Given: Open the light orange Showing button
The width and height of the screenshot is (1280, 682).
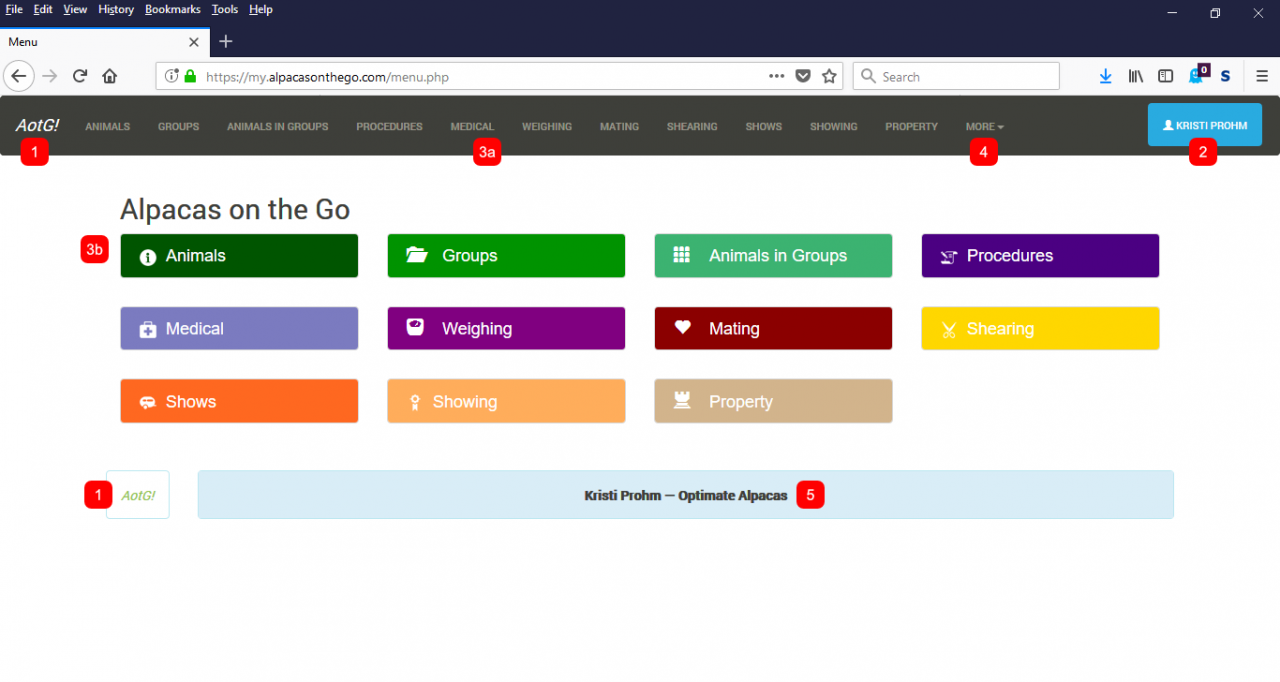Looking at the screenshot, I should [x=506, y=402].
